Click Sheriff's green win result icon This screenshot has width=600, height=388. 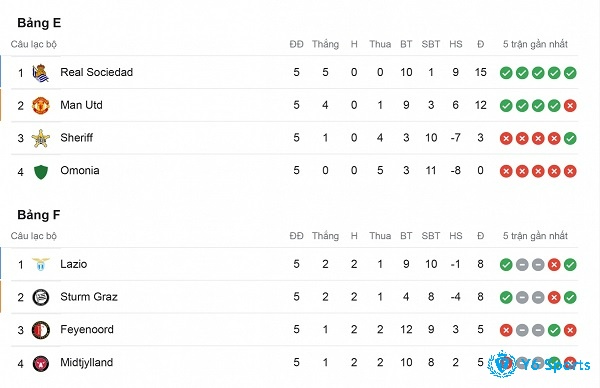pos(570,139)
